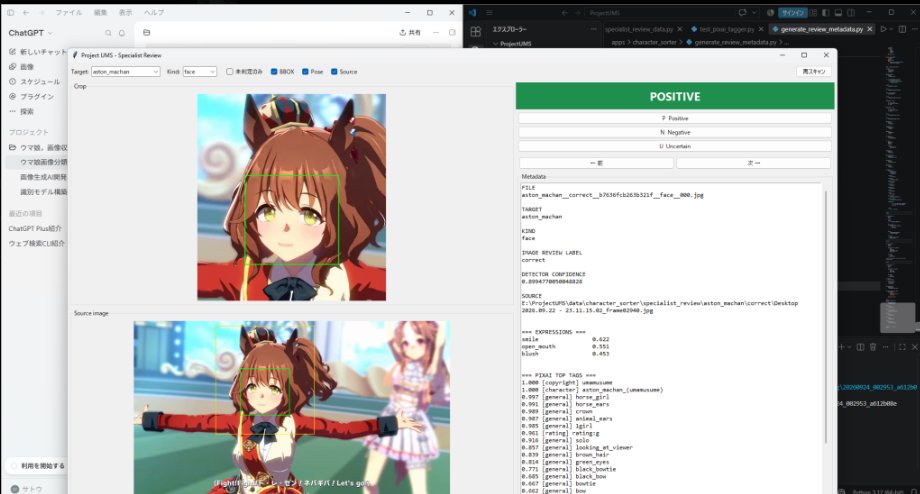Toggle VS Code secondary sidebar layout icon
Image resolution: width=920 pixels, height=494 pixels.
851,12
